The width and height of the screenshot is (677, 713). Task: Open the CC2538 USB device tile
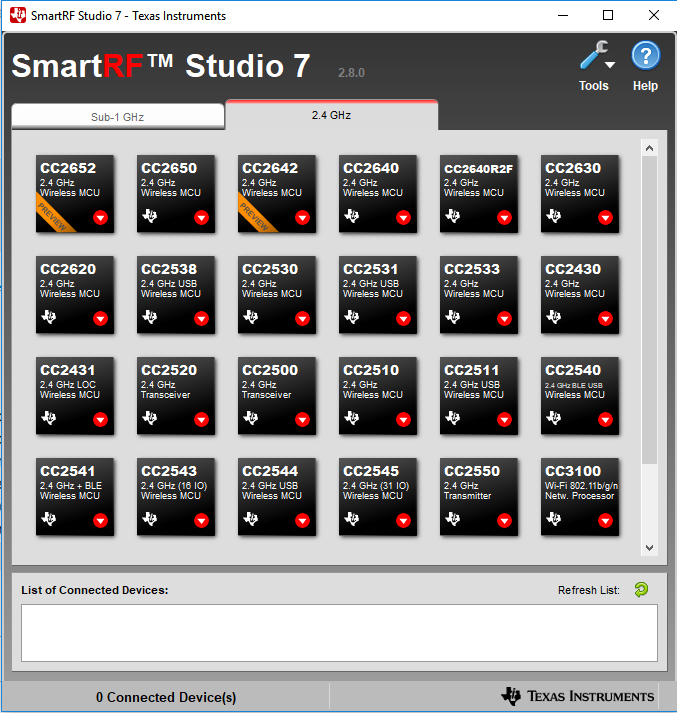click(176, 295)
